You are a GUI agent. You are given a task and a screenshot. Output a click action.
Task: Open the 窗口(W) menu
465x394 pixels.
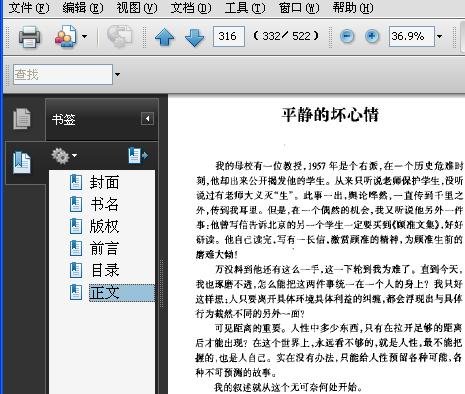point(299,8)
